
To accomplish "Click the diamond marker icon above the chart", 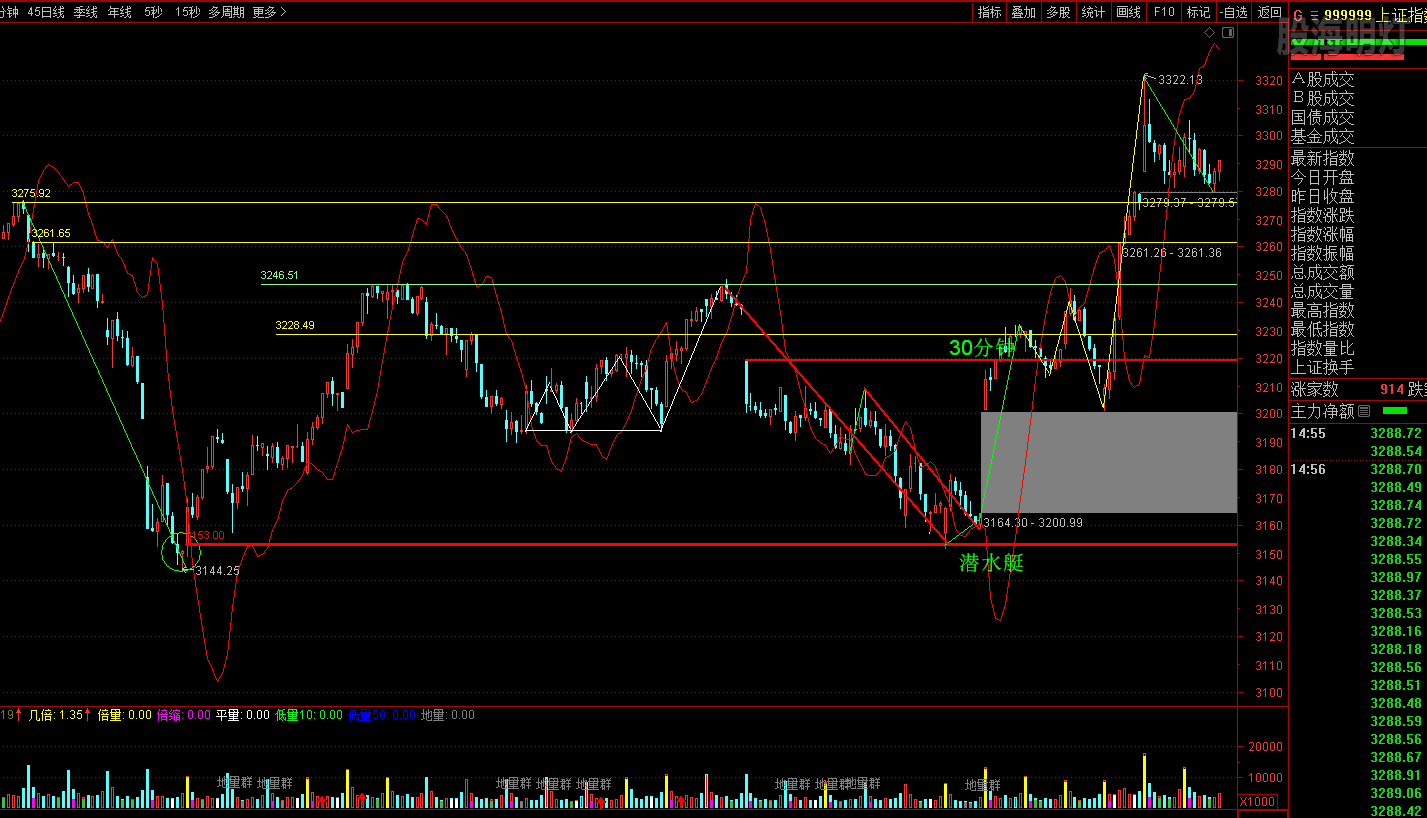I will (1211, 33).
